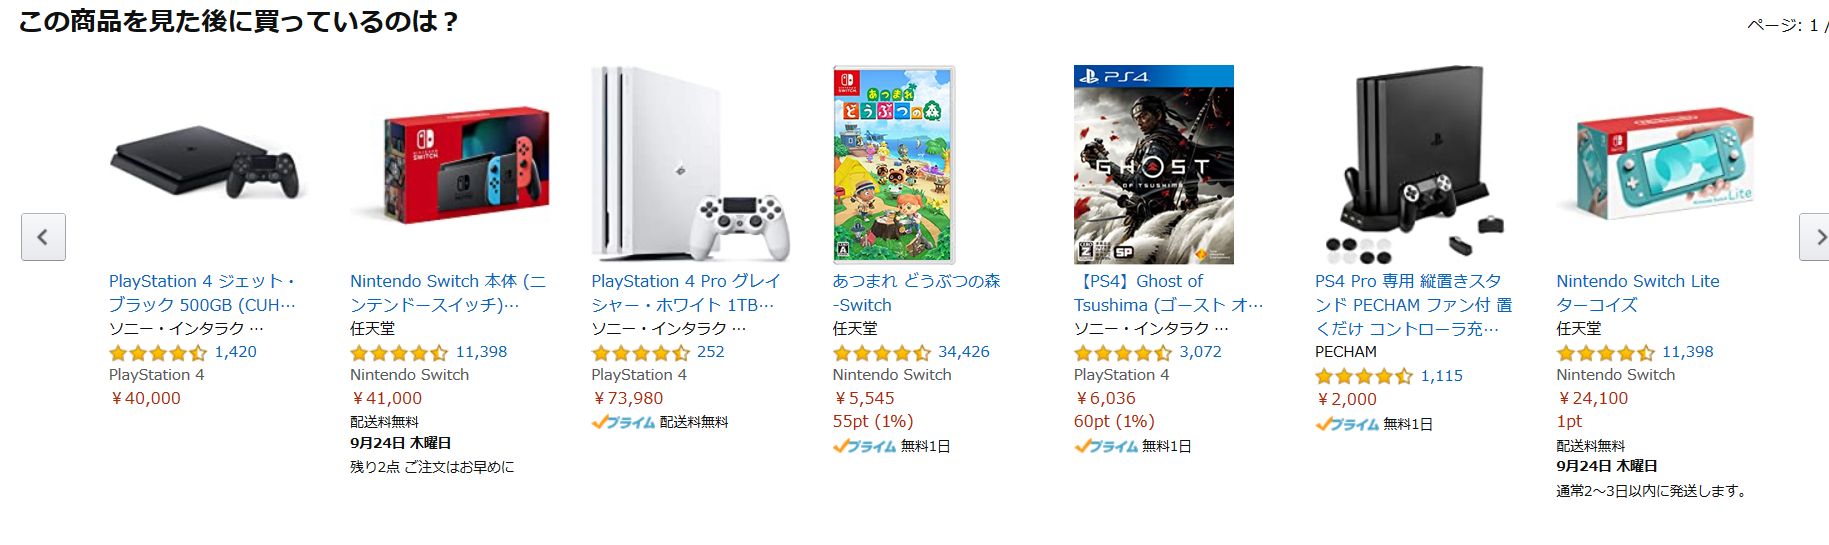Click the previous carousel arrow button
This screenshot has height=545, width=1829.
click(x=43, y=237)
